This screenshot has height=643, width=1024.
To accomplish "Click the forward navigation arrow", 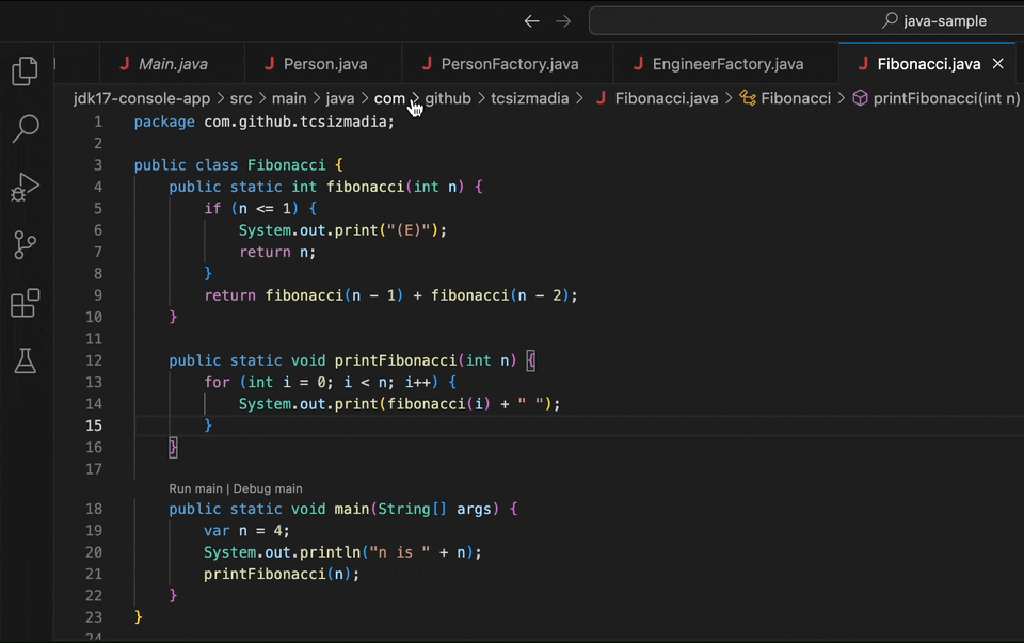I will click(563, 20).
